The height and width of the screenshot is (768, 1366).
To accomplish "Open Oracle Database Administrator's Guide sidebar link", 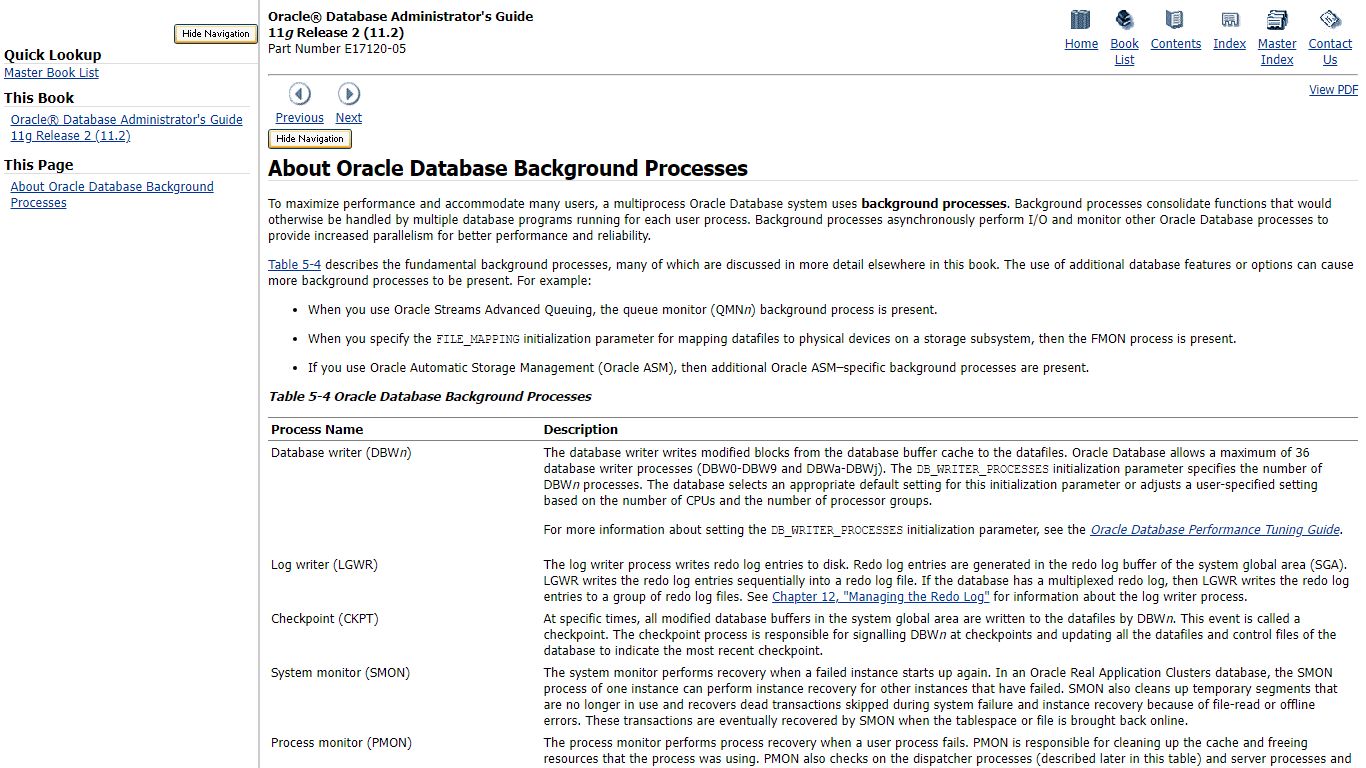I will [x=126, y=128].
